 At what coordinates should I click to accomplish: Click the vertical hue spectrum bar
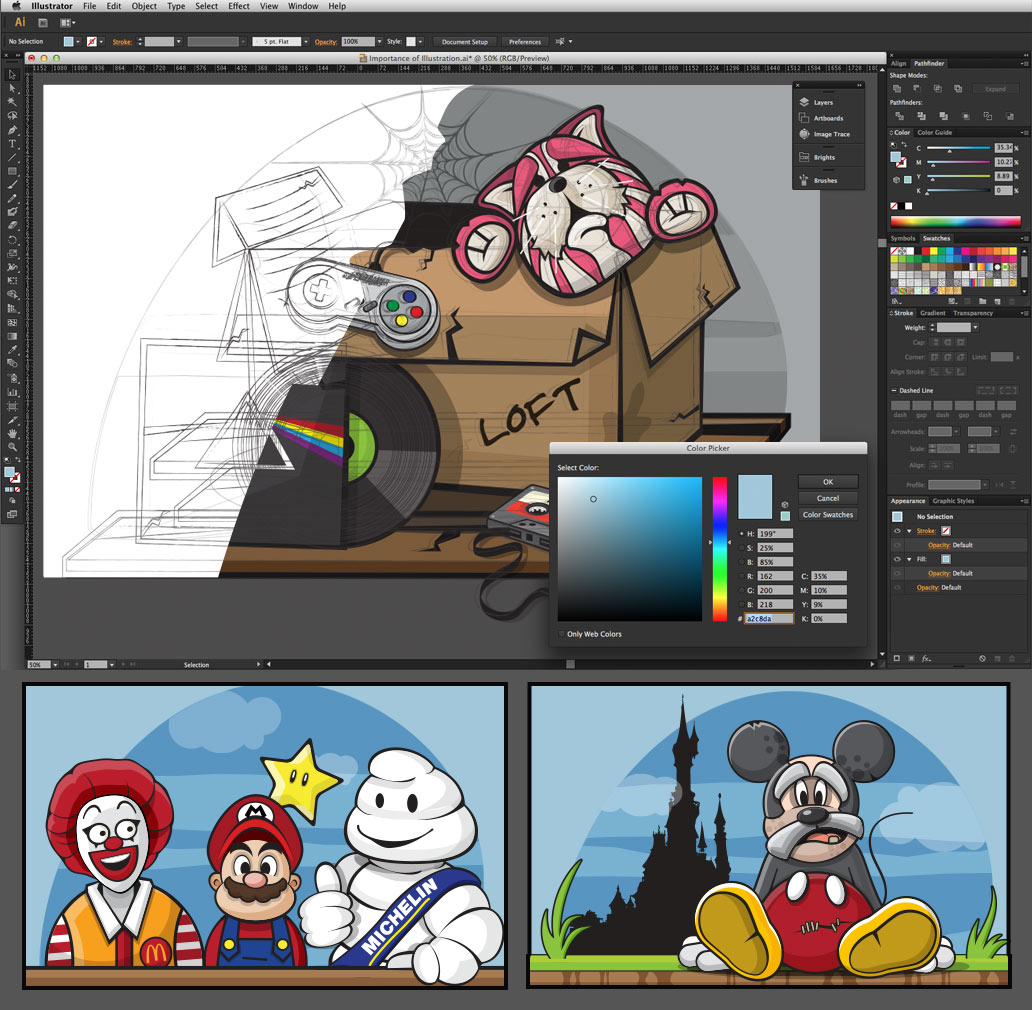click(719, 549)
